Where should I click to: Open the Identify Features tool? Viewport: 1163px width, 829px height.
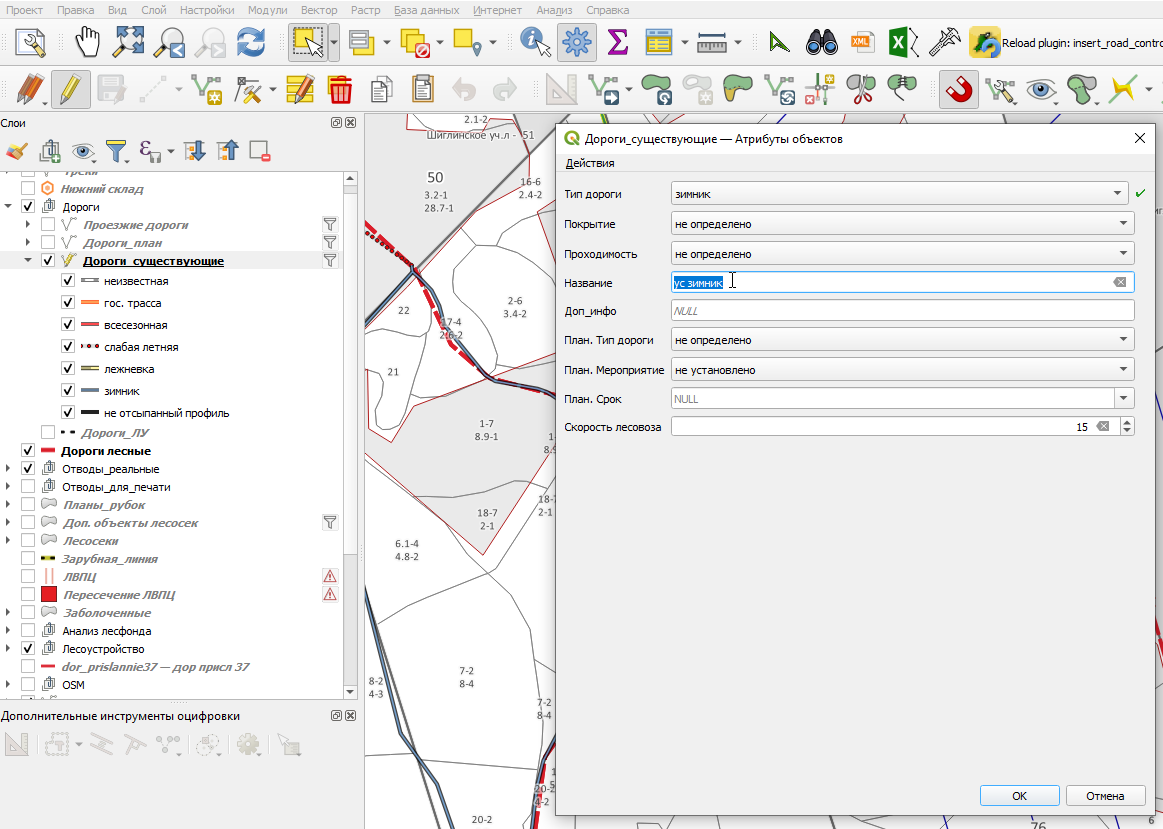[535, 42]
